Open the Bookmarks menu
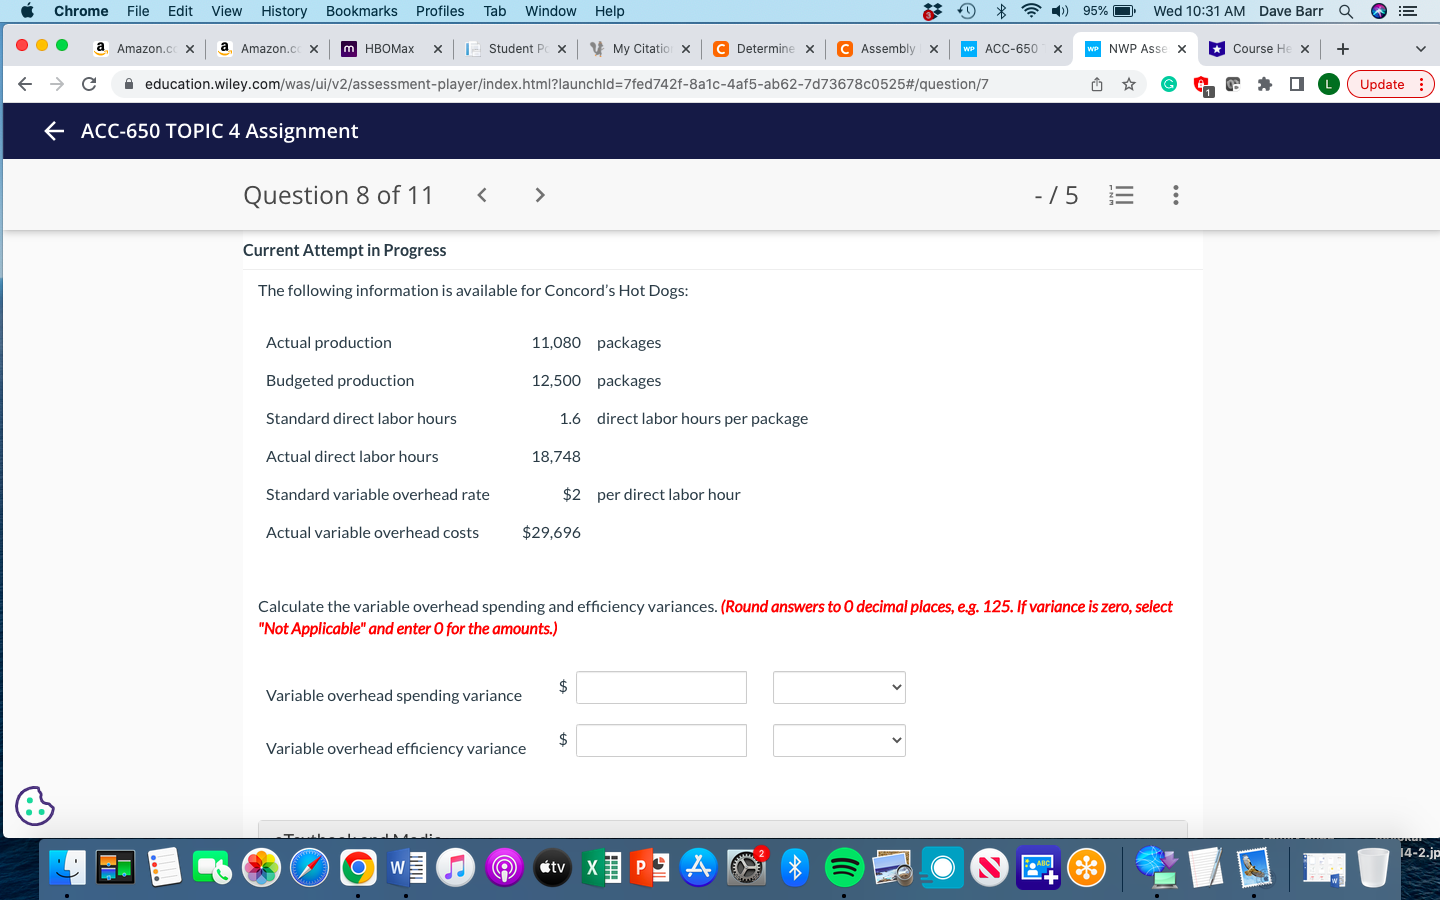Viewport: 1440px width, 900px height. point(361,11)
